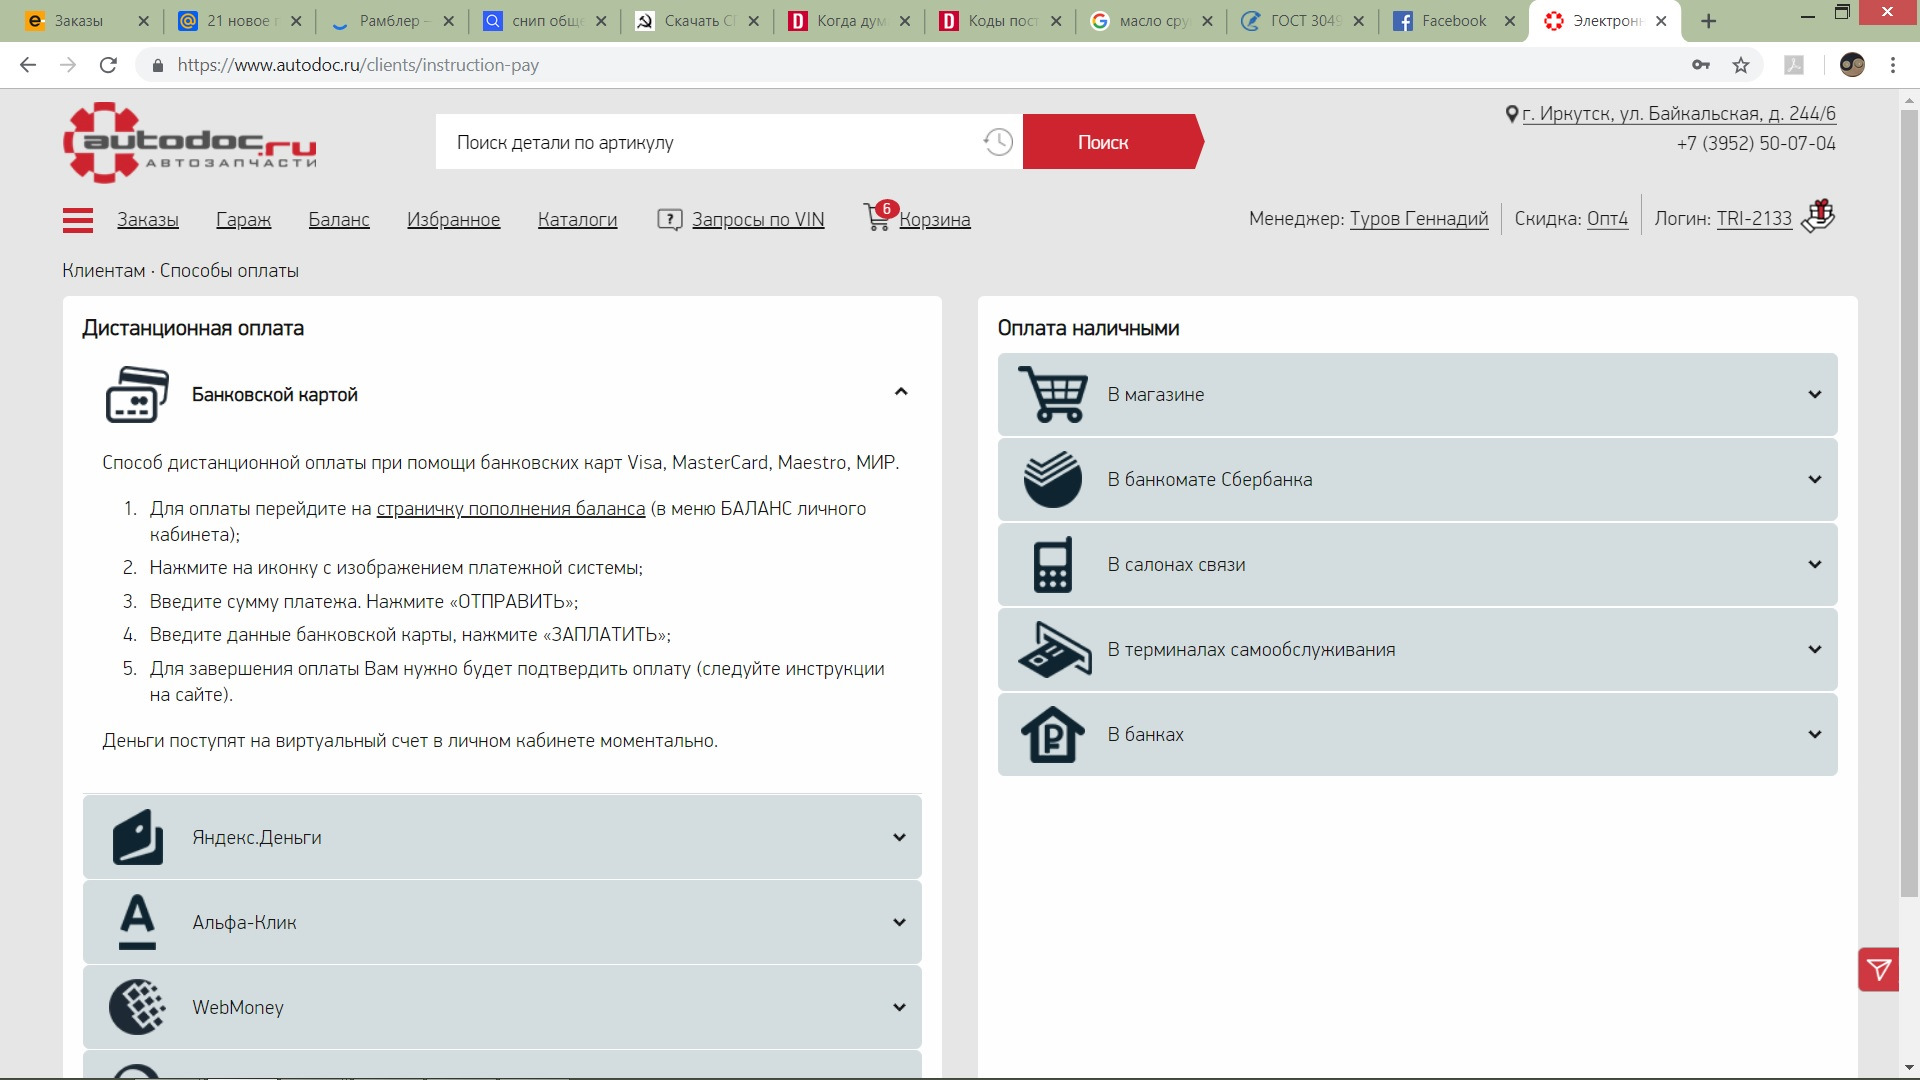Screen dimensions: 1920x1080
Task: Focus the part number search field
Action: tap(700, 142)
